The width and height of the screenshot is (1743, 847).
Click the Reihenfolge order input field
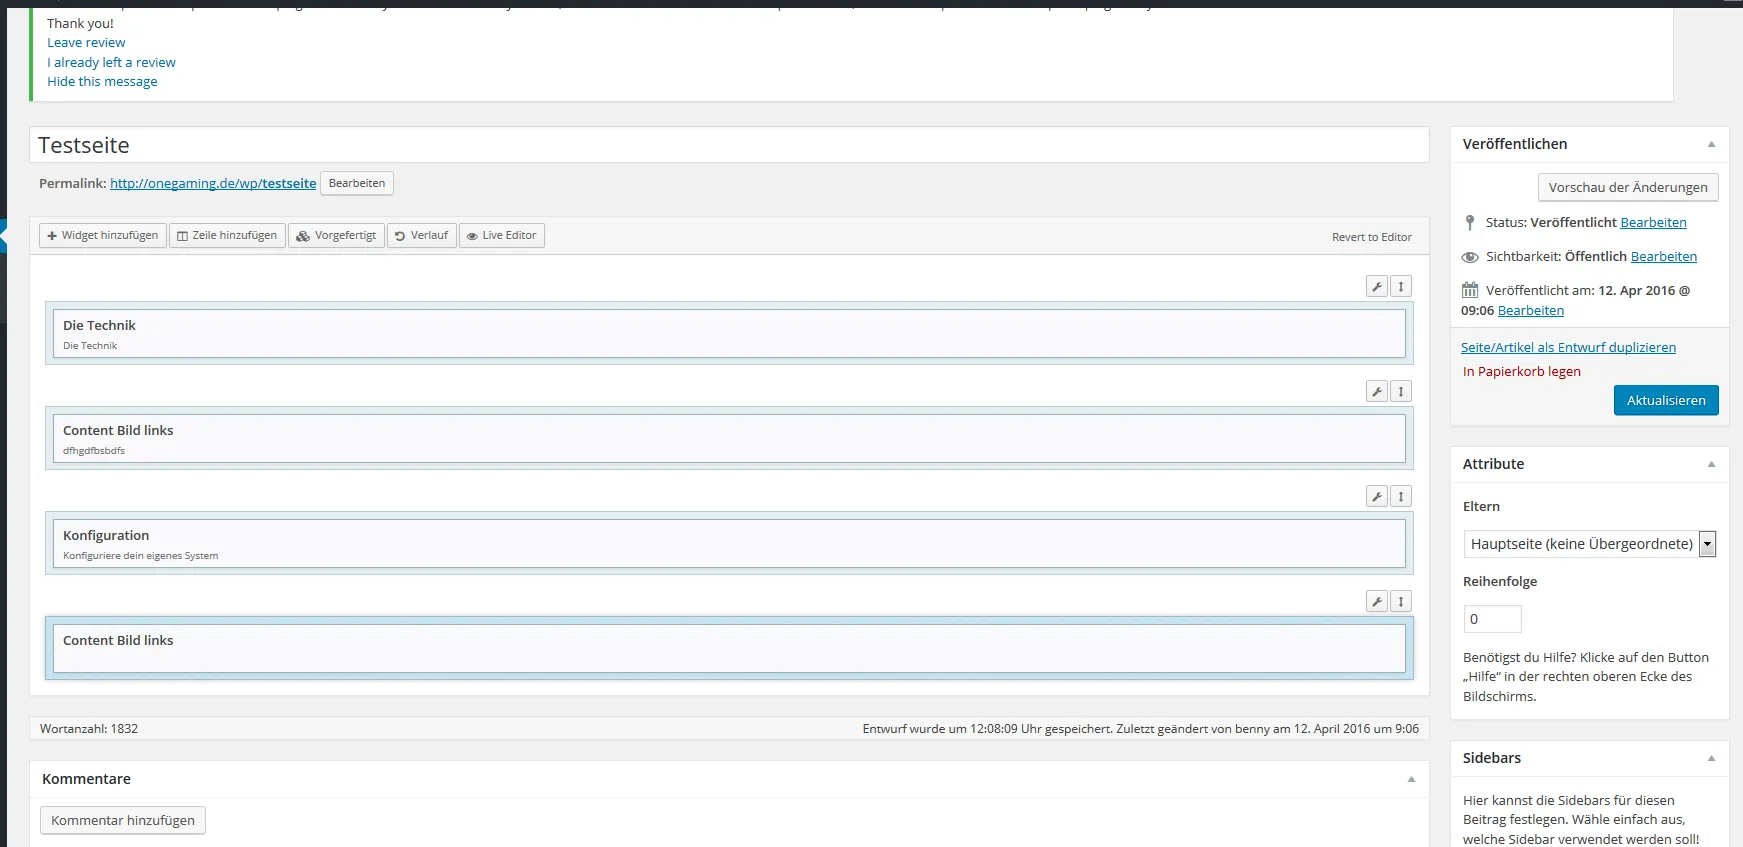point(1492,619)
